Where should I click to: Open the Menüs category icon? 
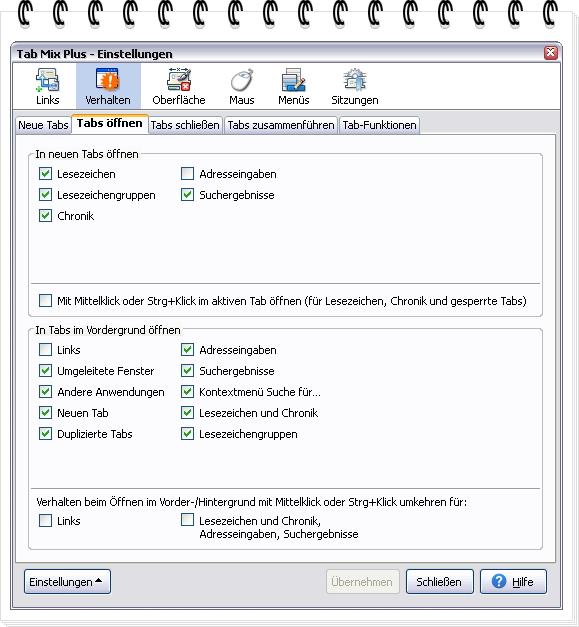point(293,86)
